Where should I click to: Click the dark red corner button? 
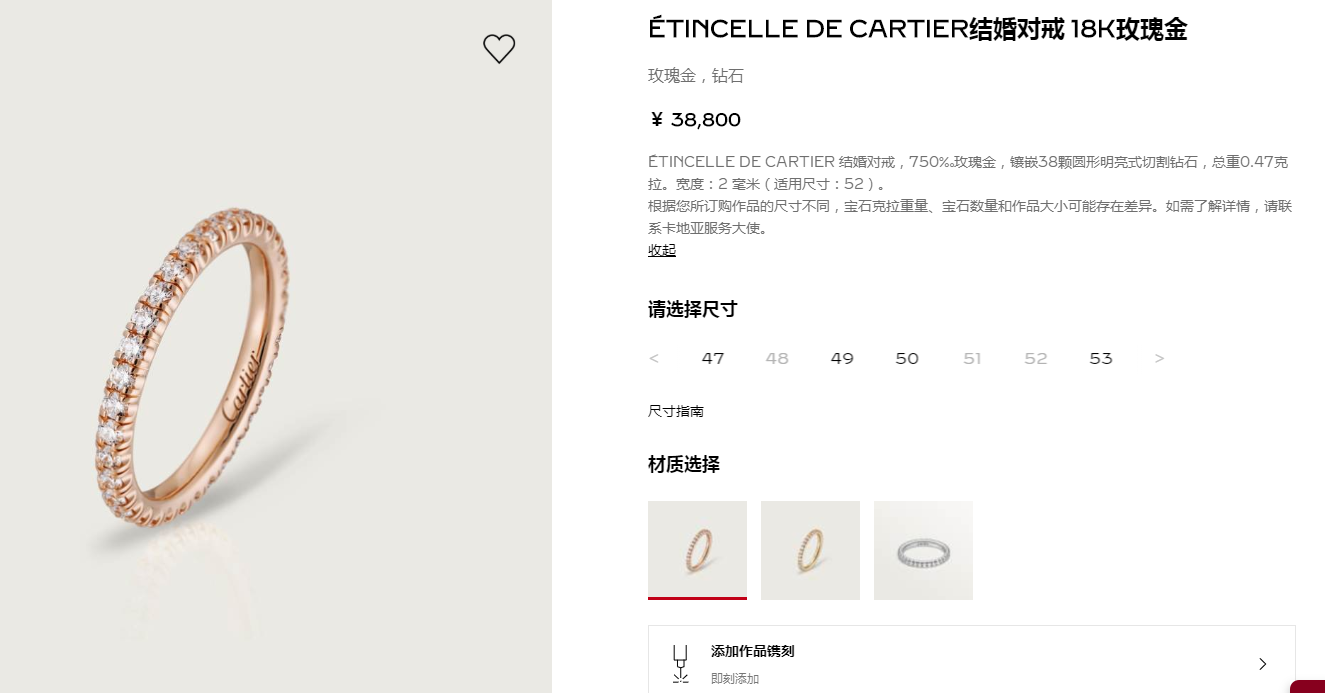point(1307,686)
